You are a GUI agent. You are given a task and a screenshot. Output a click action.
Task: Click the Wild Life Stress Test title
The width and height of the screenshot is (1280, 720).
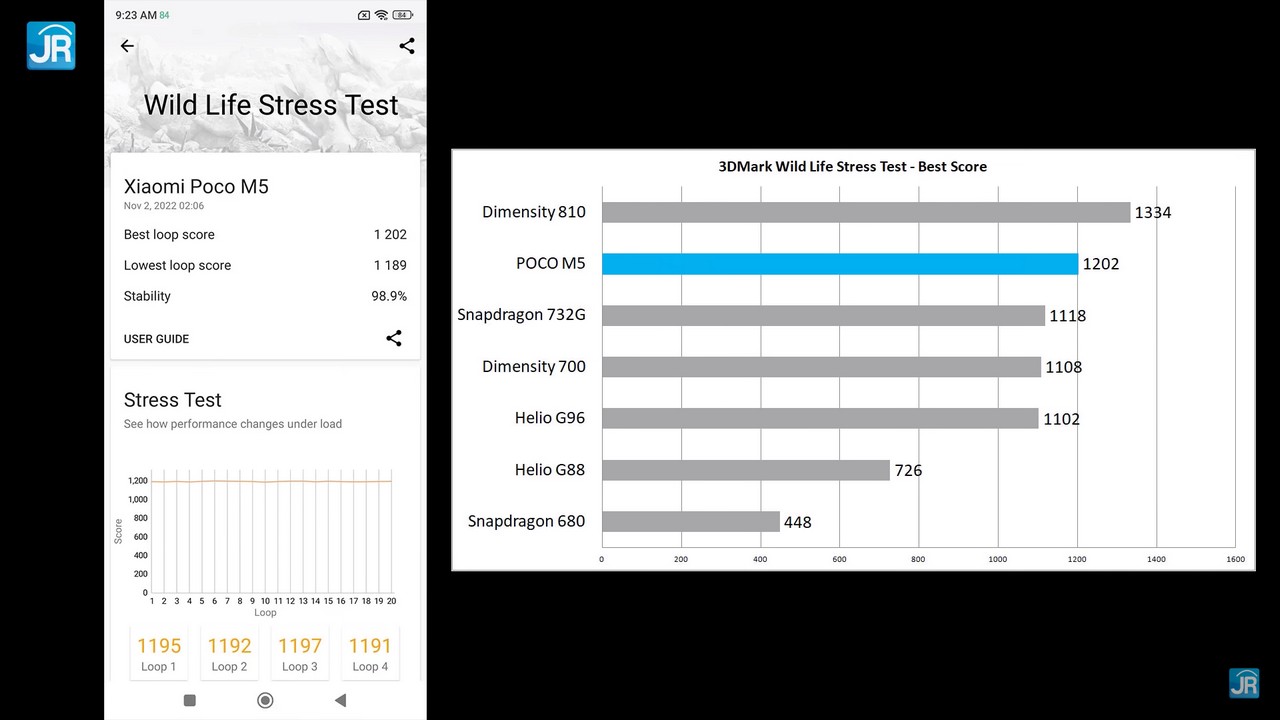[271, 105]
